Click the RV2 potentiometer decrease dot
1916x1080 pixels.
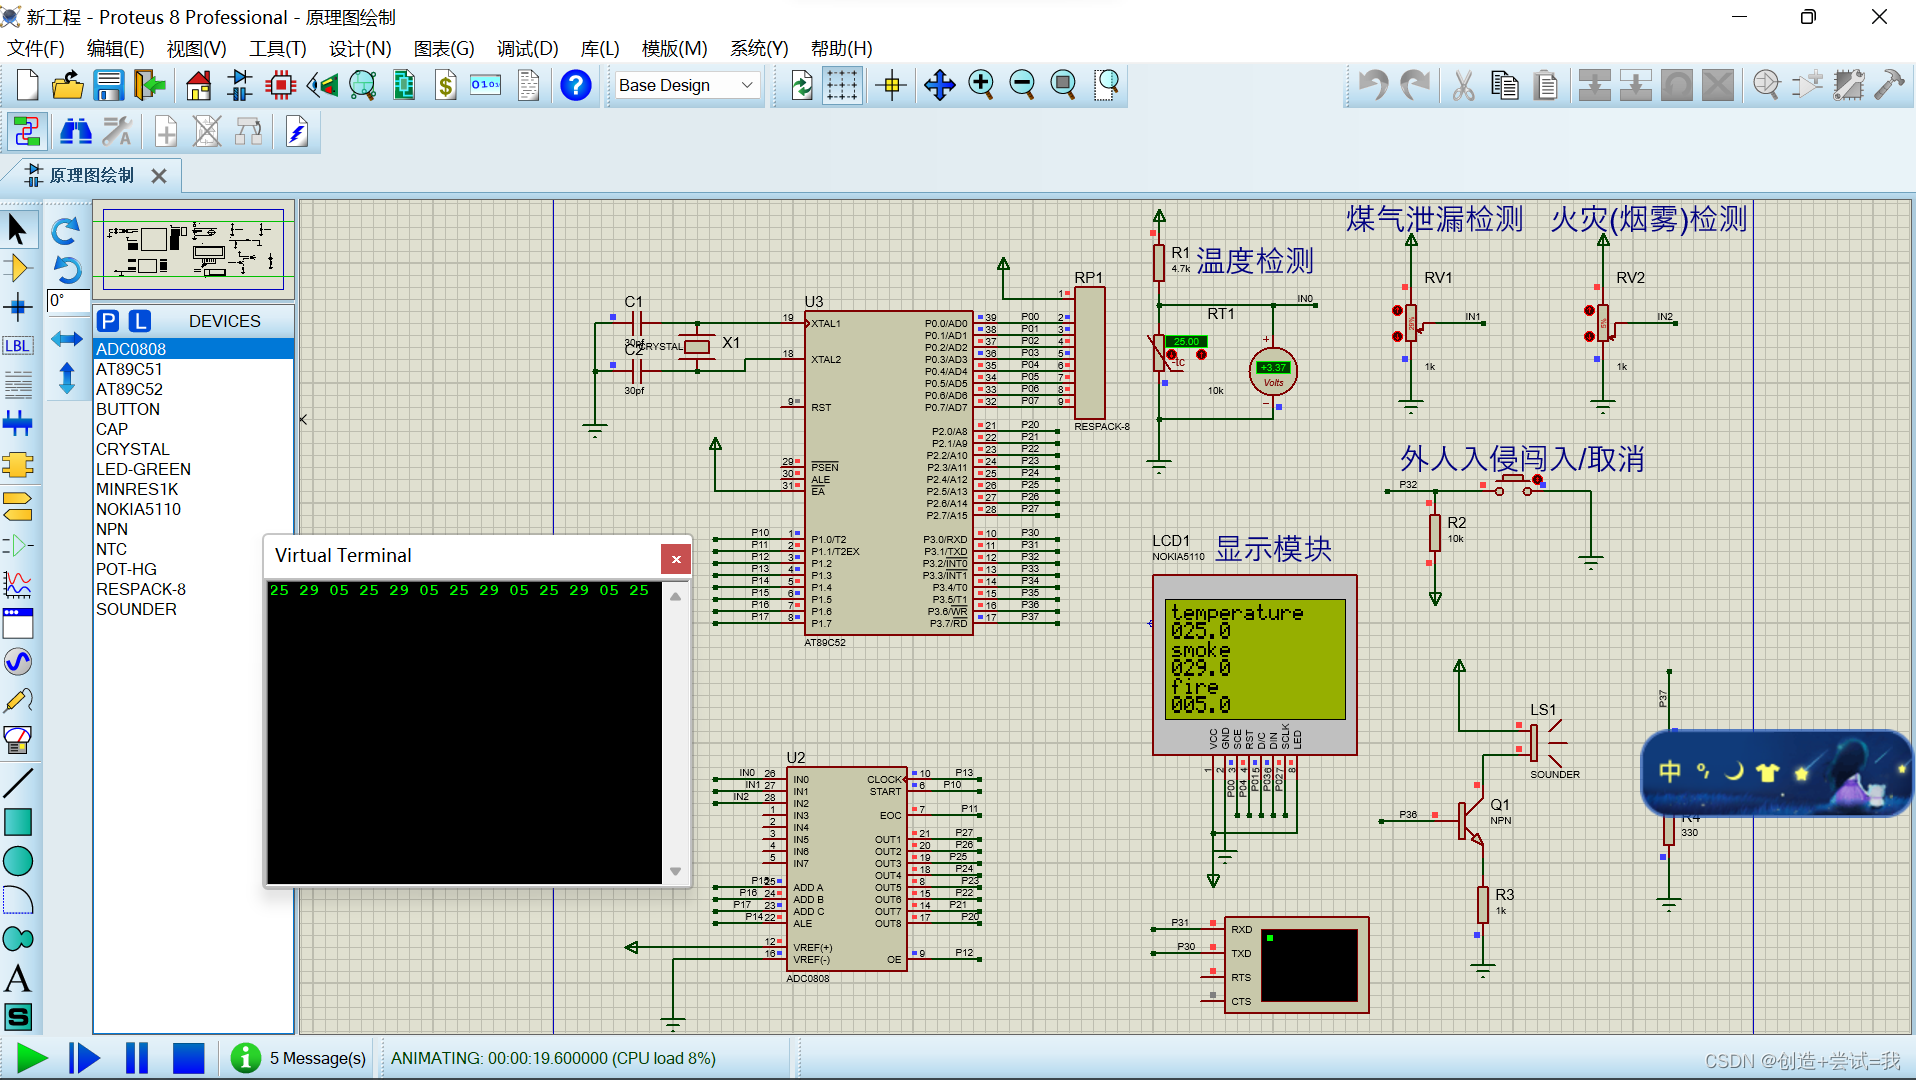(x=1589, y=336)
